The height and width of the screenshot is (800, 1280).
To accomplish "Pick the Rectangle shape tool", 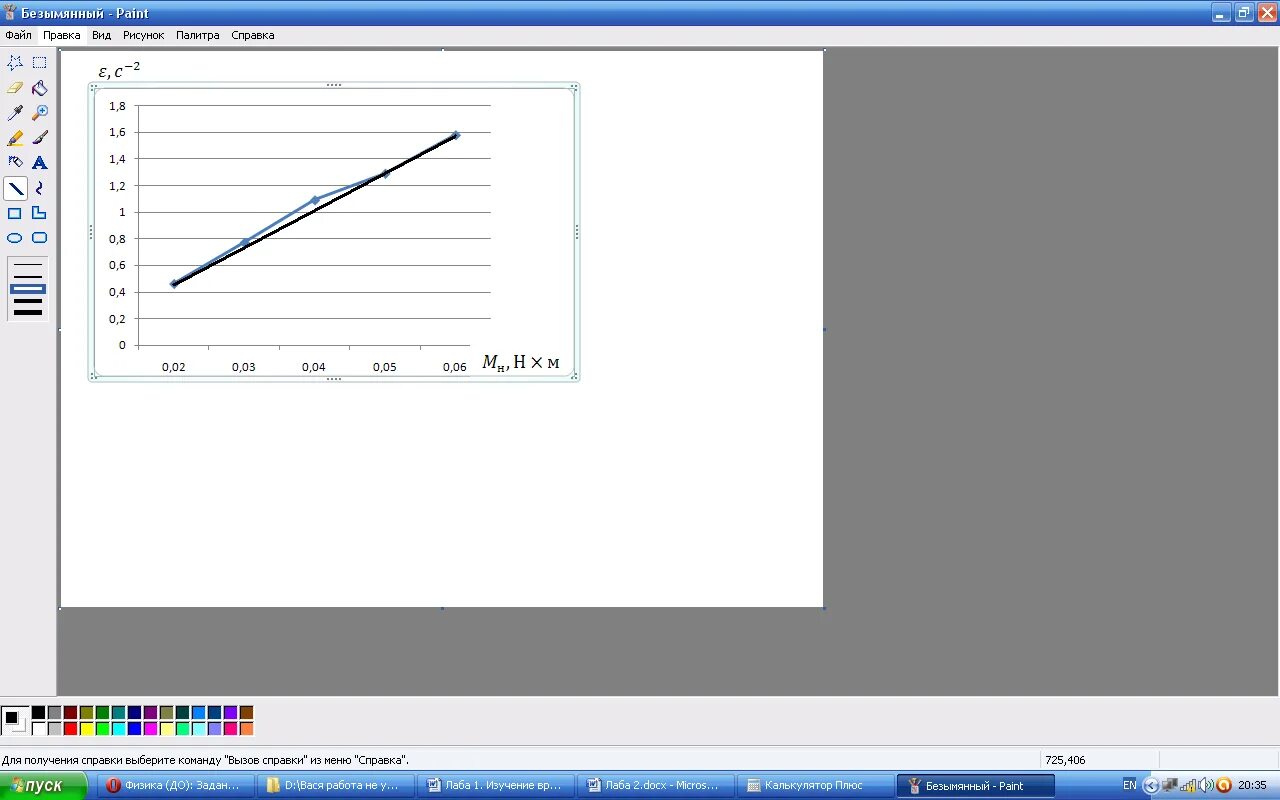I will (x=15, y=213).
